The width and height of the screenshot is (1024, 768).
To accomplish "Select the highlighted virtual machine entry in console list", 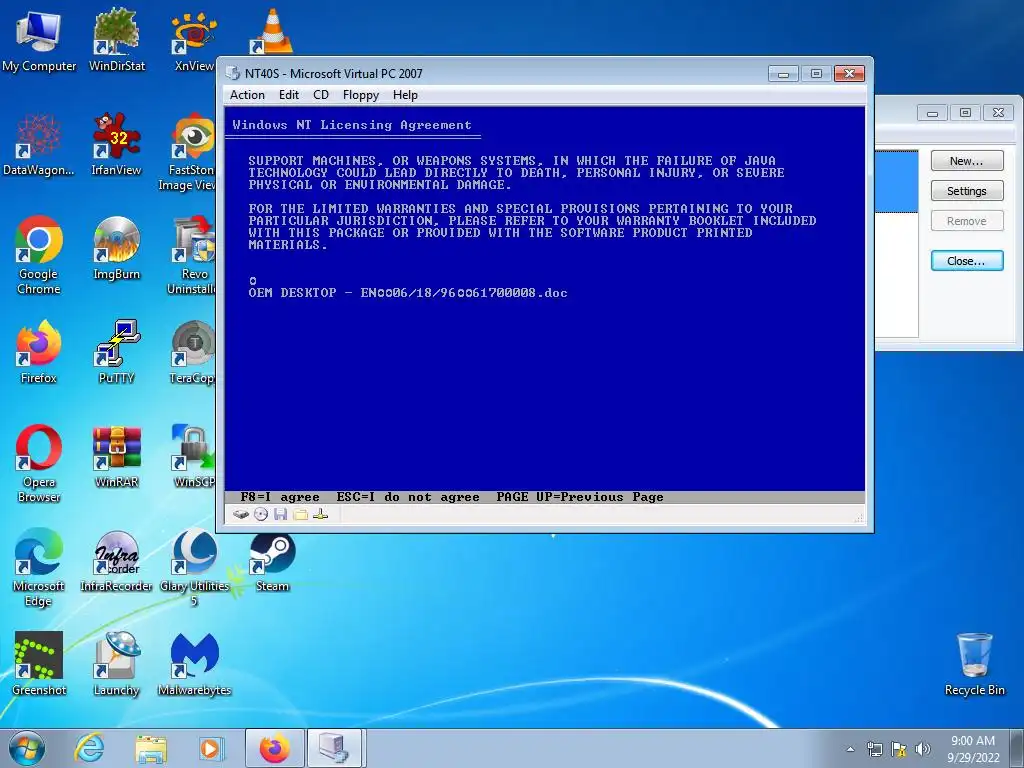I will (x=896, y=182).
